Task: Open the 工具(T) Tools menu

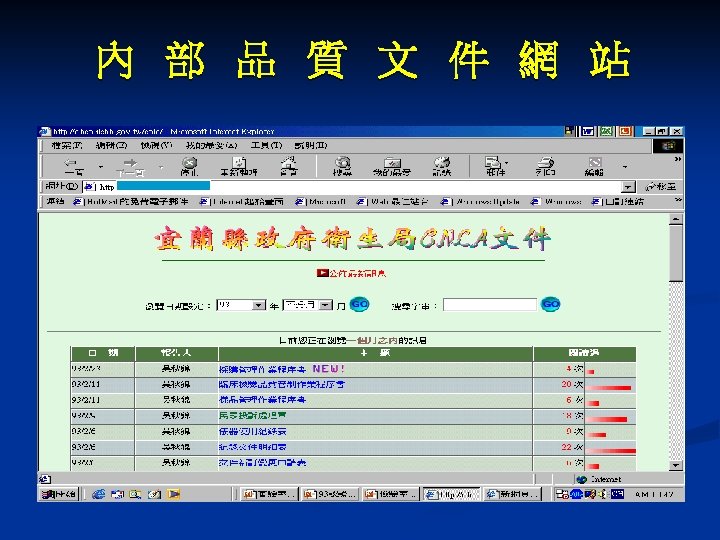Action: 266,146
